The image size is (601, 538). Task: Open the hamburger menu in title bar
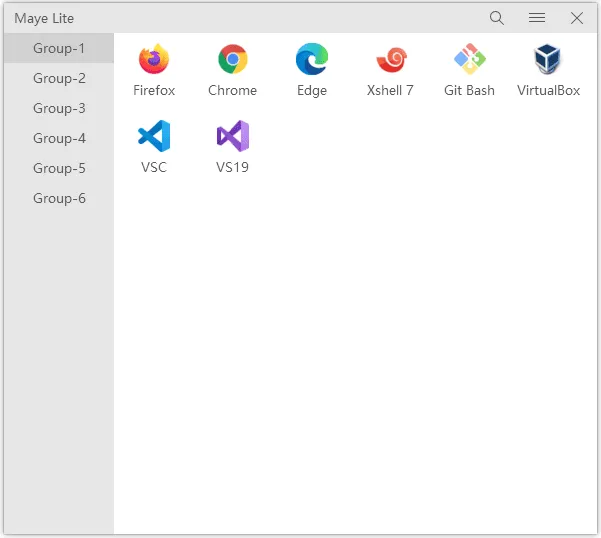(537, 18)
